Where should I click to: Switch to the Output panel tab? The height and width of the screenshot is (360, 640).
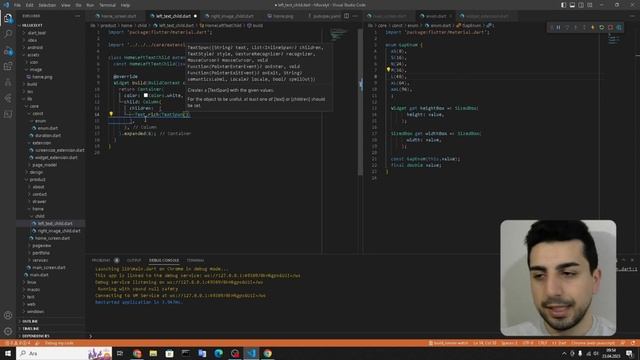click(x=133, y=260)
